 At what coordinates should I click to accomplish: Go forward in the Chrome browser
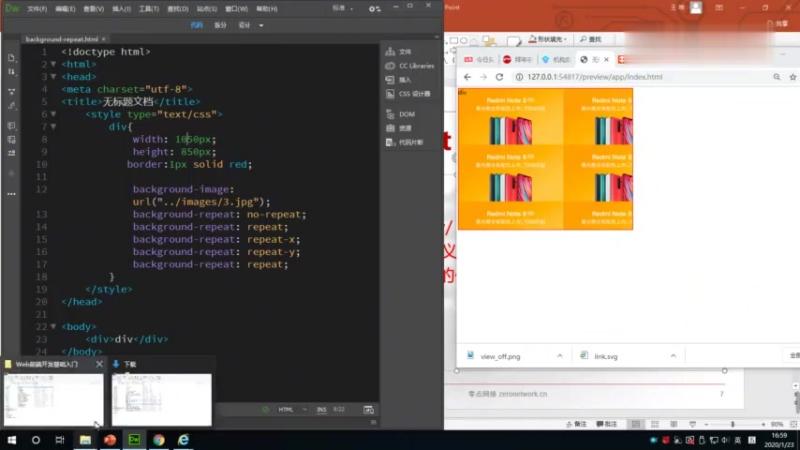pos(483,77)
